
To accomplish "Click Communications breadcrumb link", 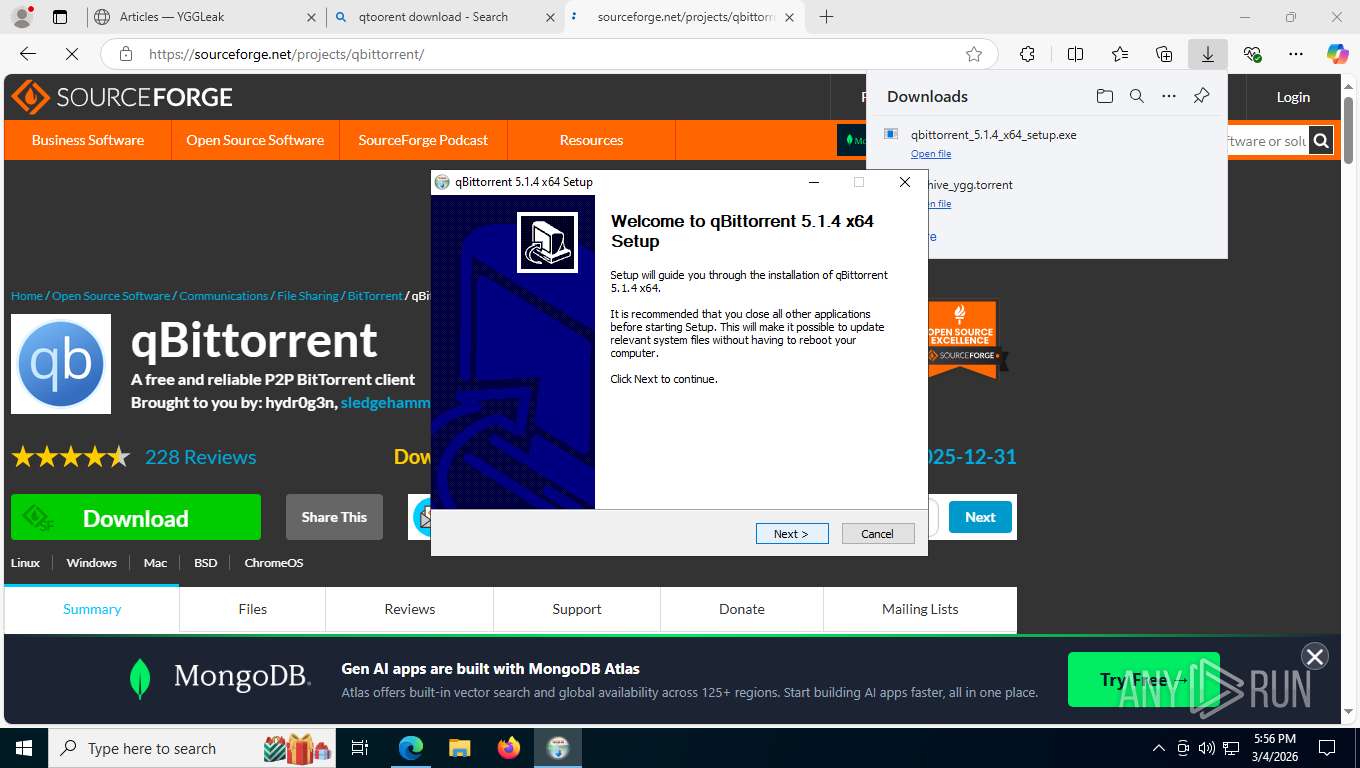I will pyautogui.click(x=224, y=296).
